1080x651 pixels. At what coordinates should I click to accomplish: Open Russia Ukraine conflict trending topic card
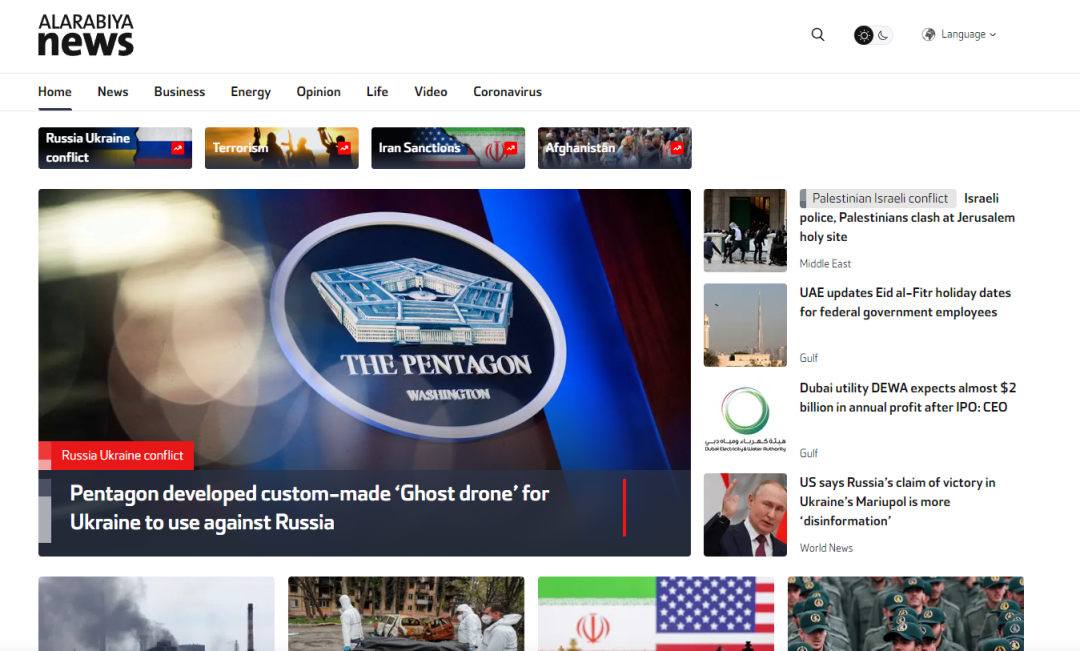(115, 148)
